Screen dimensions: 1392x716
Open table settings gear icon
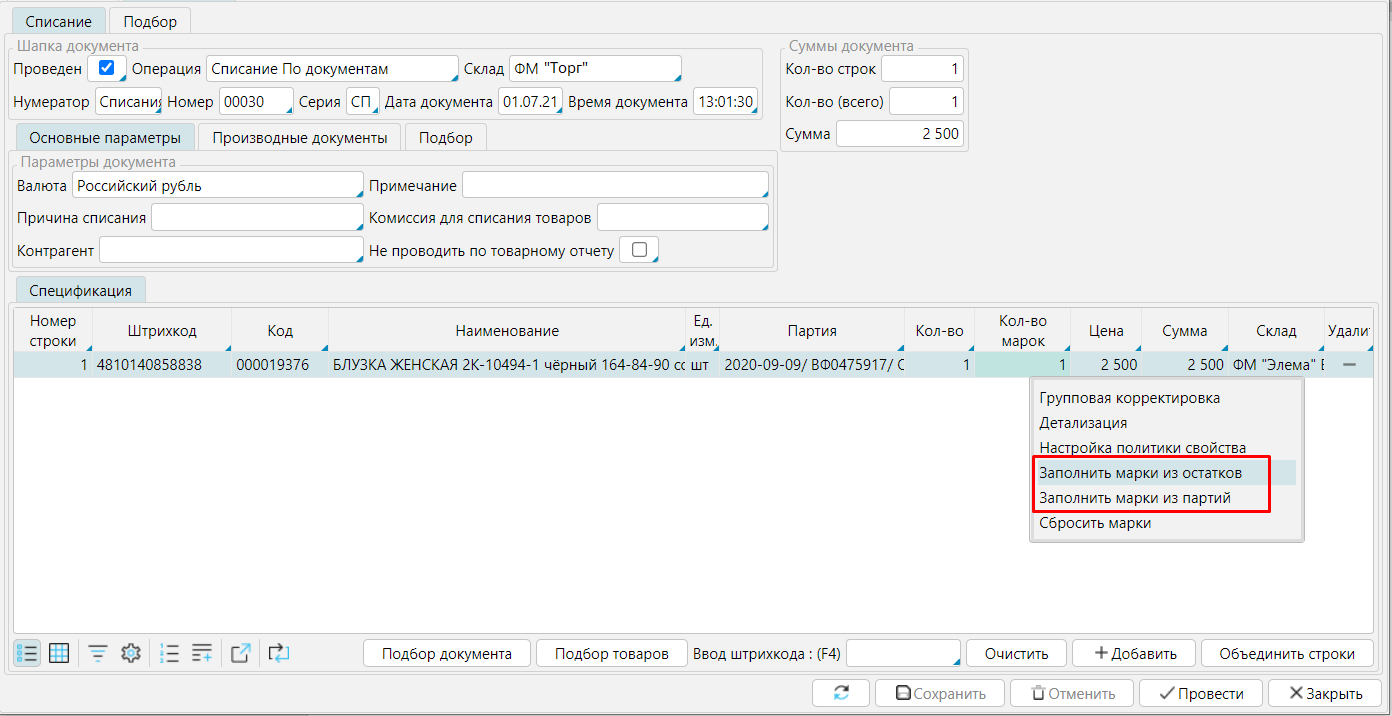pos(130,654)
